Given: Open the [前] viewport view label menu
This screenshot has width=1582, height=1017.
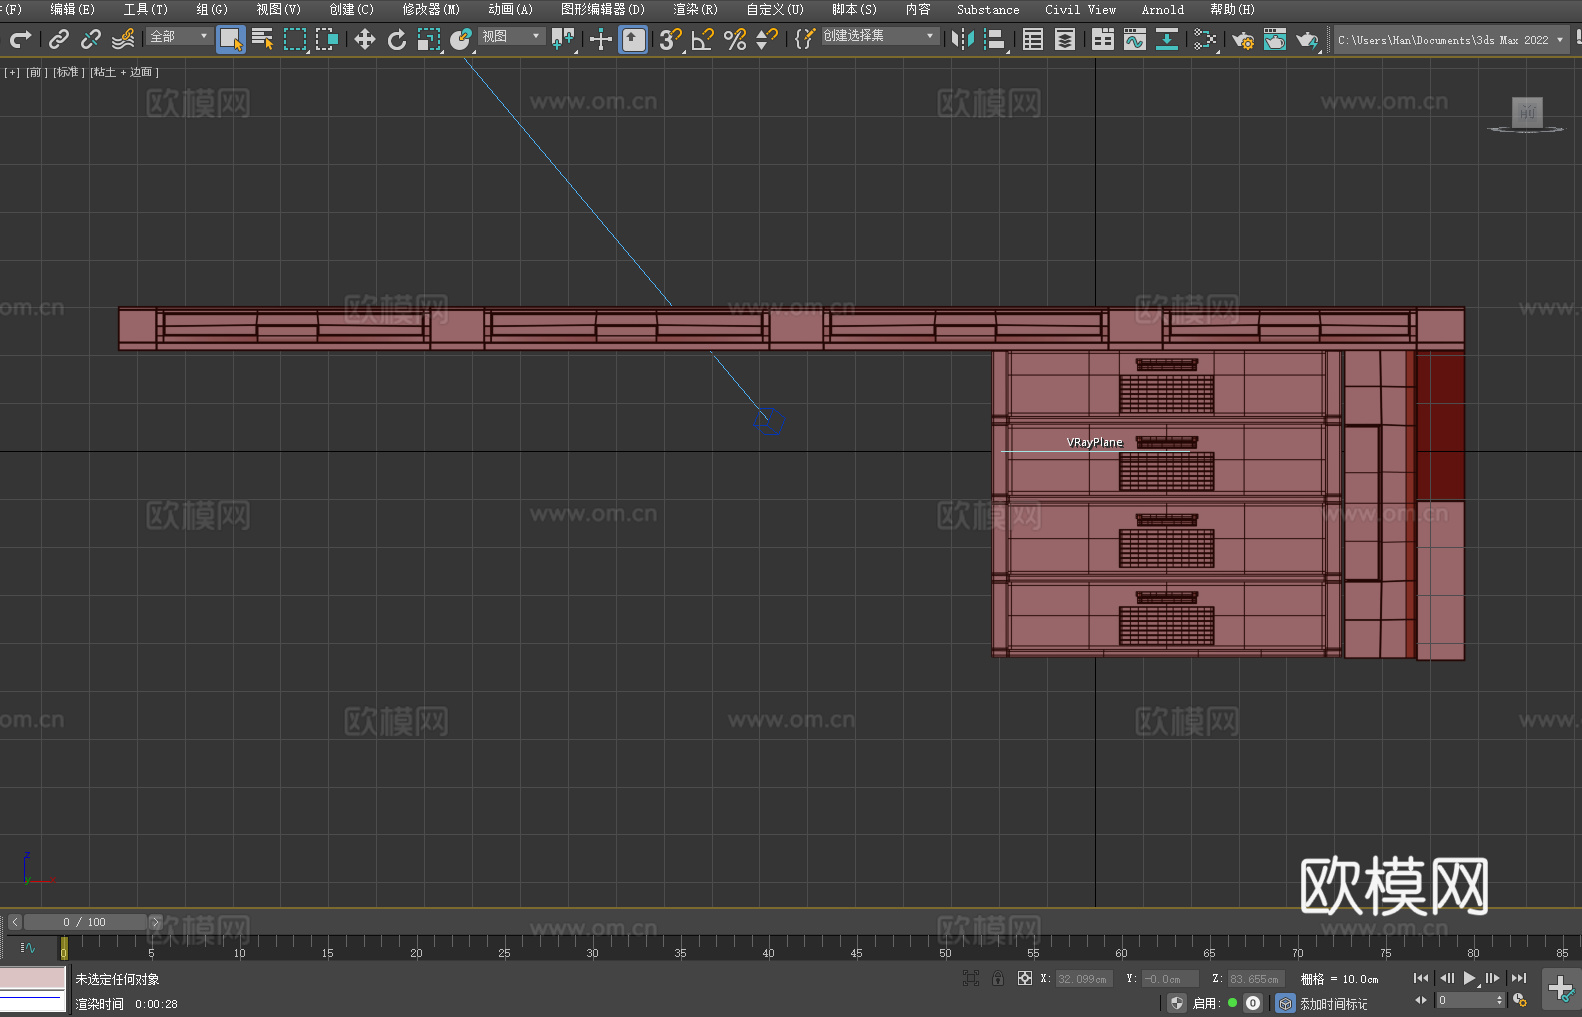Looking at the screenshot, I should [x=35, y=72].
